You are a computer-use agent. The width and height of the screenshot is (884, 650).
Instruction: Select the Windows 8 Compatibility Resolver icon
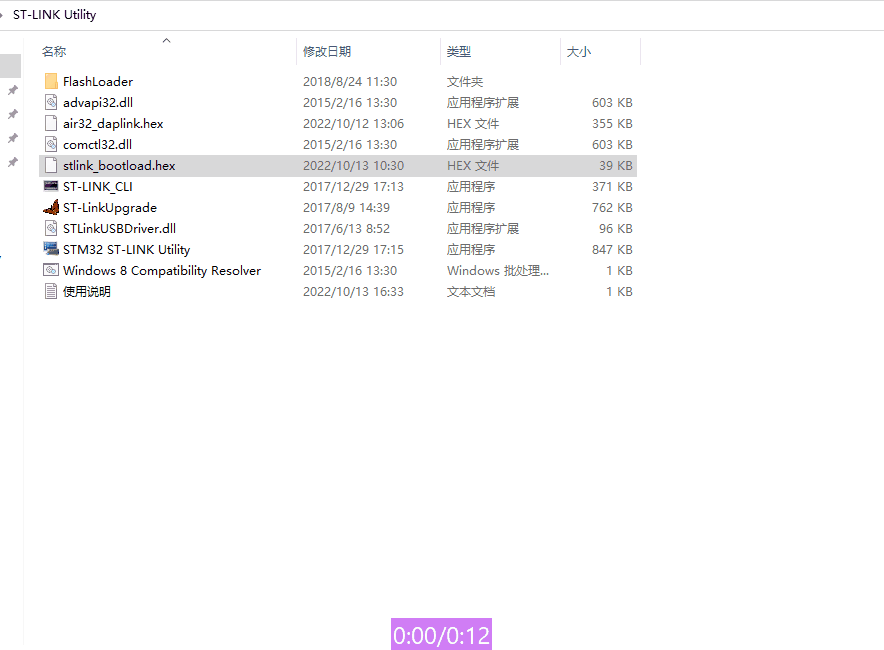51,270
